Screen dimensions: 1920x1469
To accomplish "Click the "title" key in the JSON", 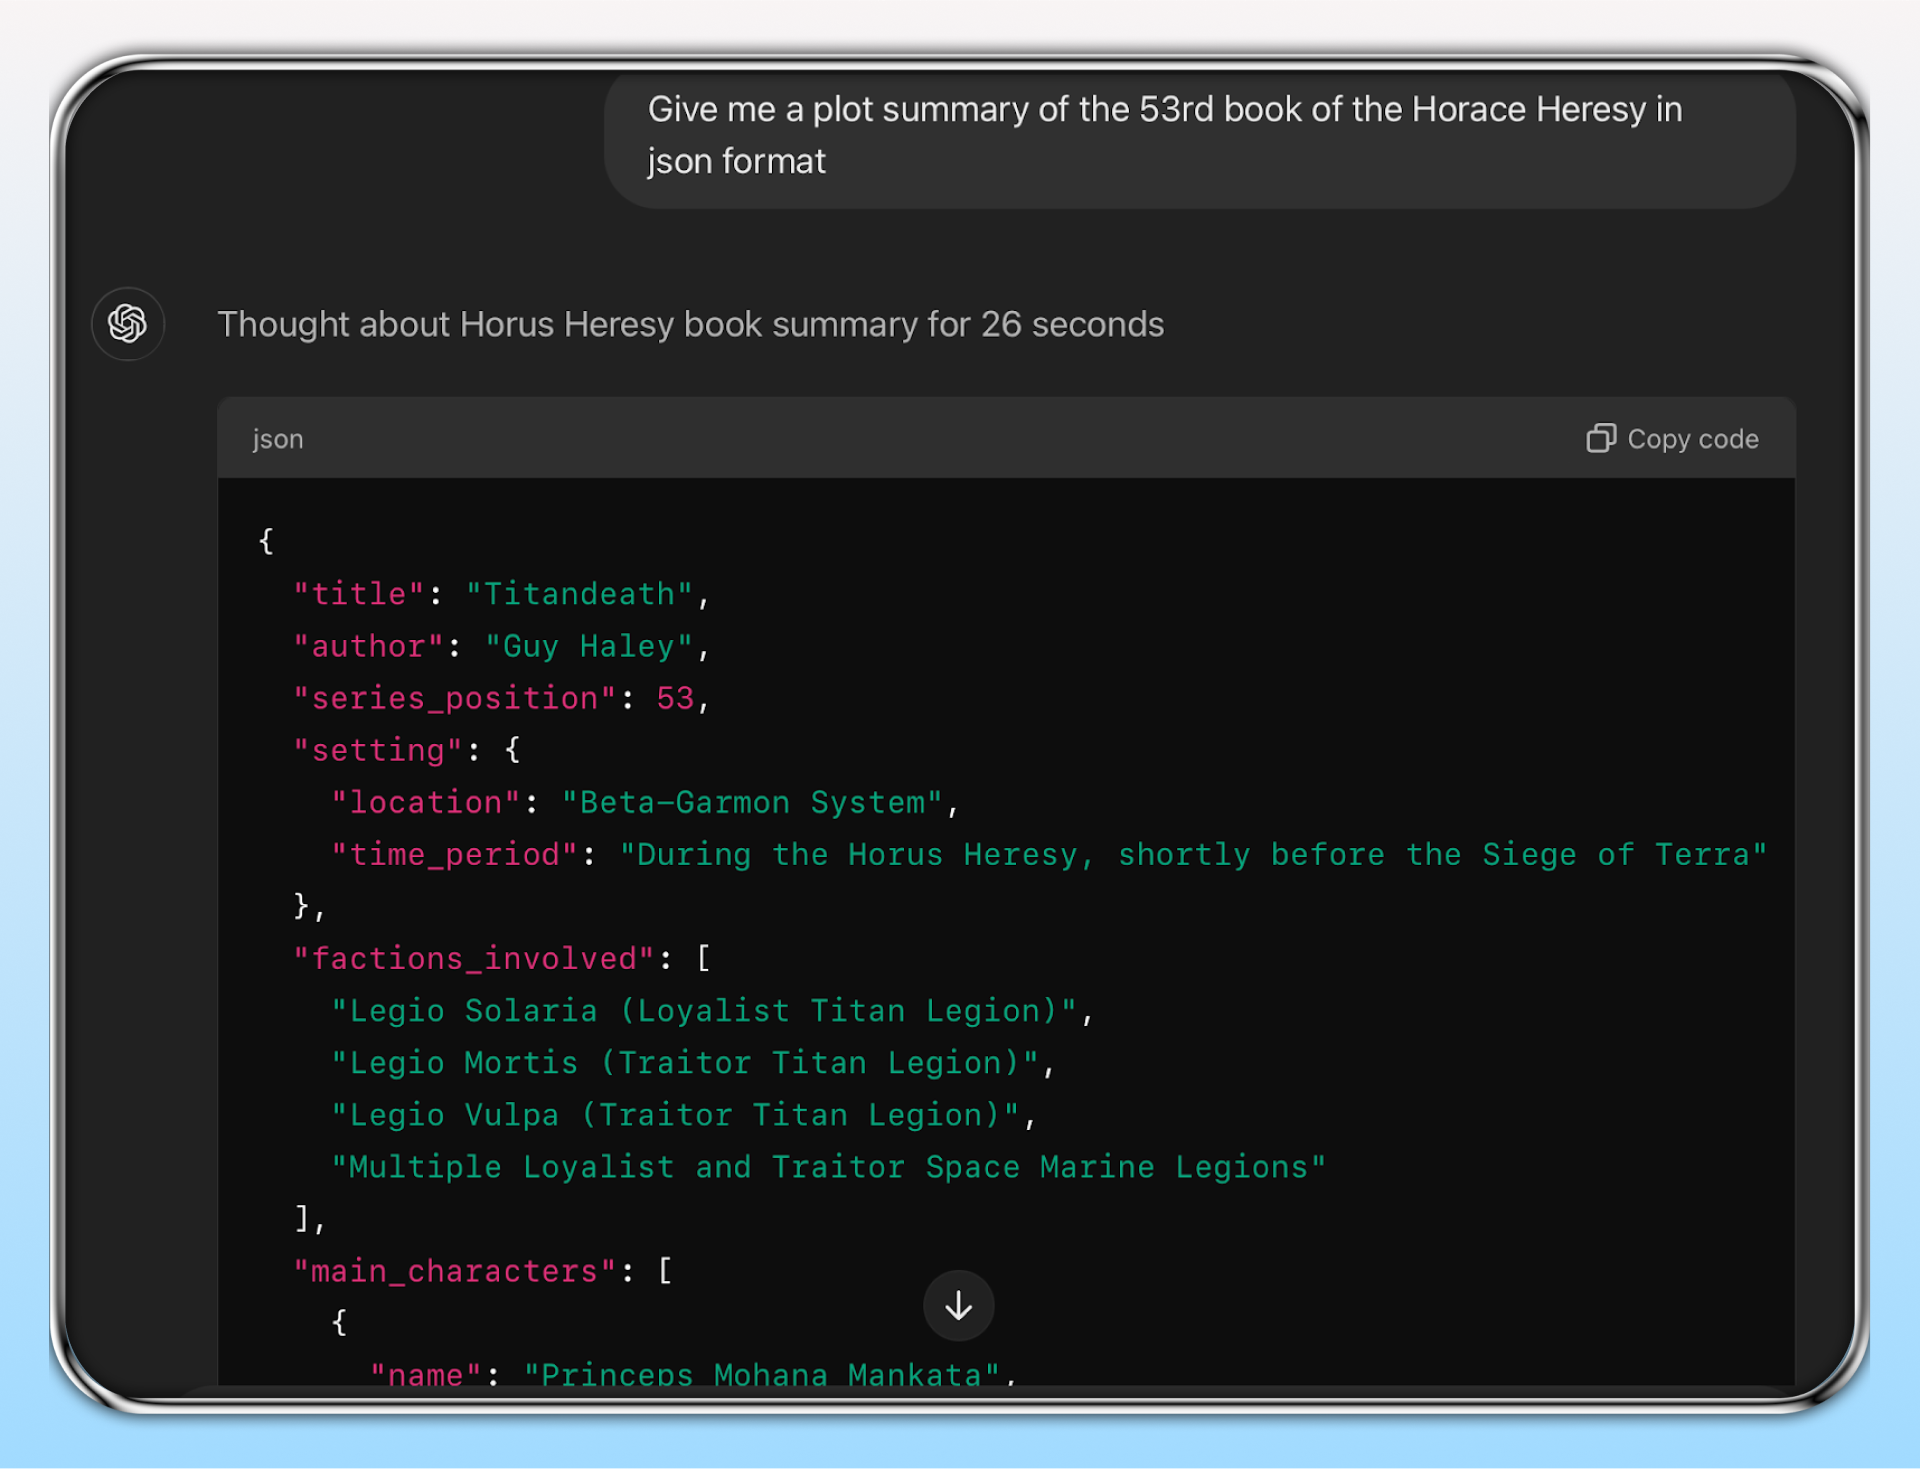I will point(359,594).
